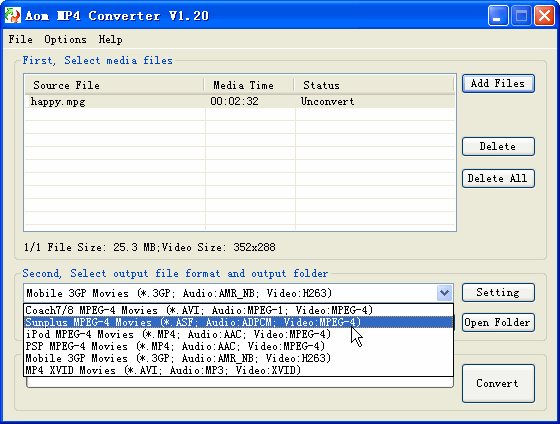This screenshot has height=424, width=560.
Task: Click the file size and video size info text
Action: click(150, 247)
